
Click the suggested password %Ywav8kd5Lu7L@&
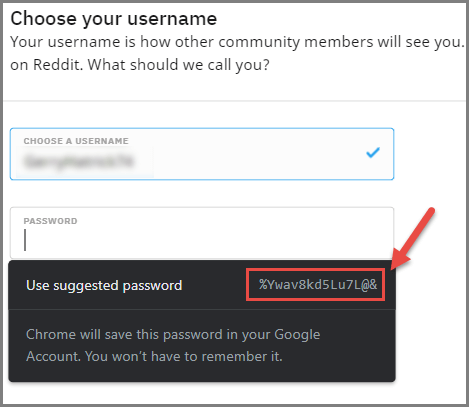[x=318, y=285]
